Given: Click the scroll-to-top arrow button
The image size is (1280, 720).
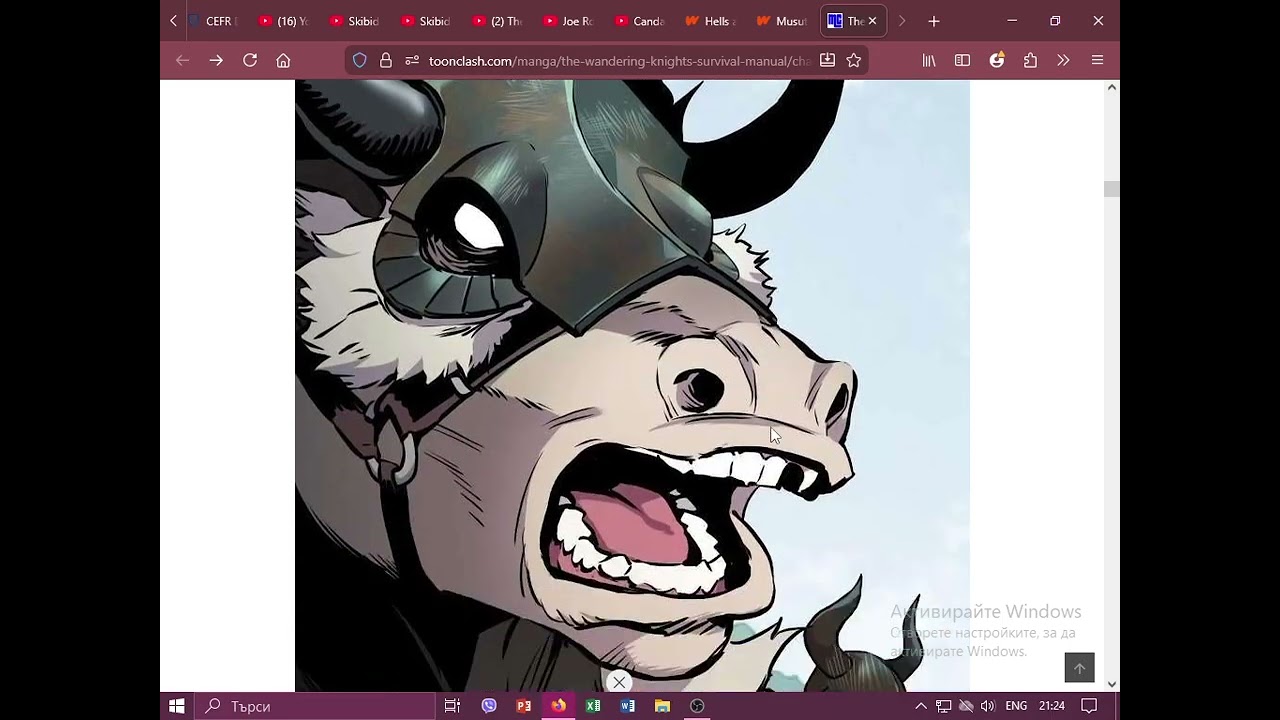Looking at the screenshot, I should pyautogui.click(x=1079, y=668).
